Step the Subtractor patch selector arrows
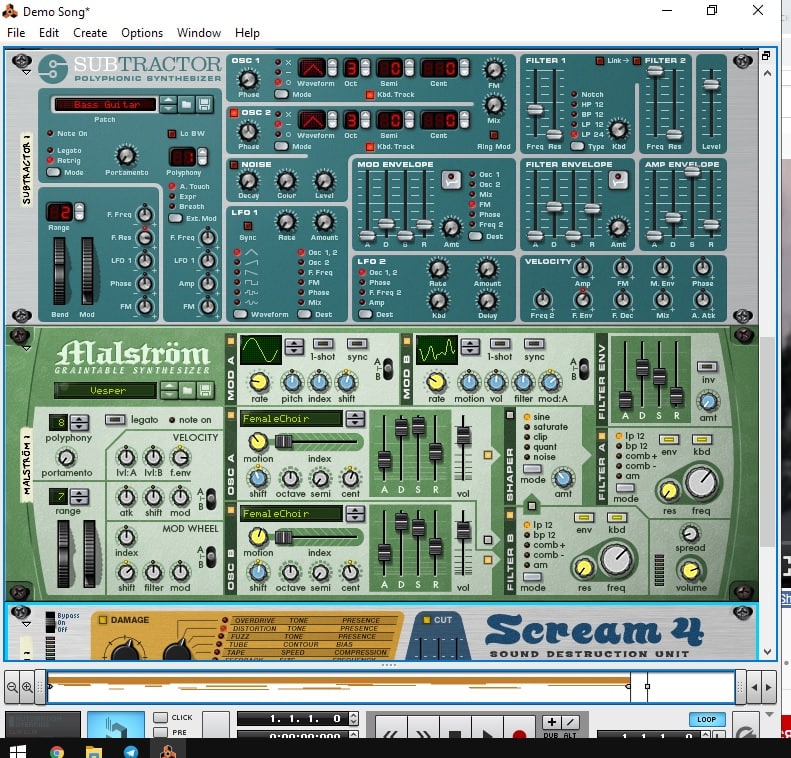Viewport: 791px width, 758px height. tap(168, 104)
